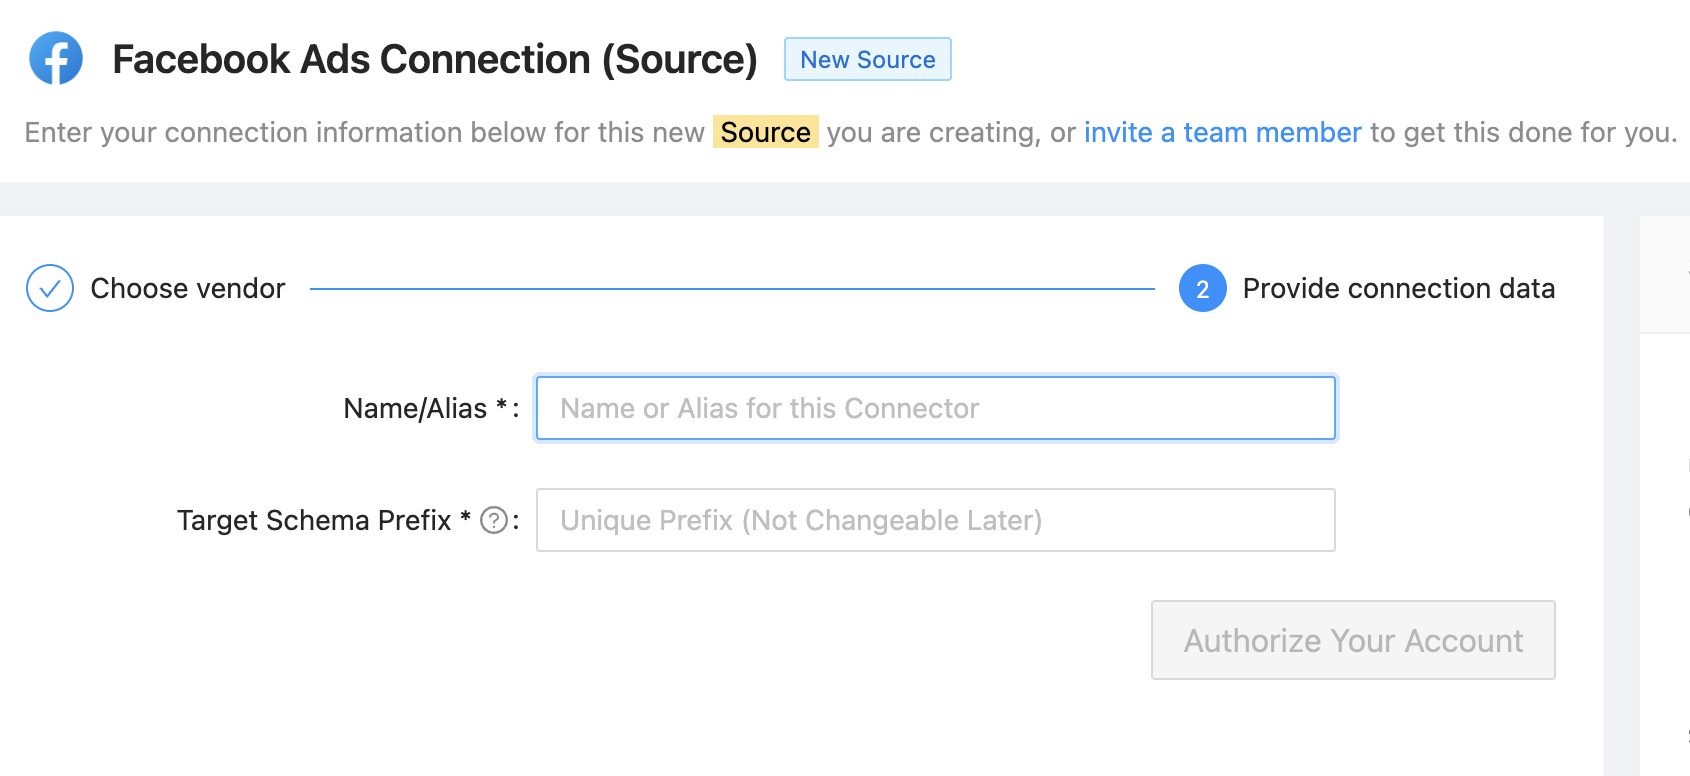Select the step 2 circle indicator
The width and height of the screenshot is (1690, 776).
click(1202, 288)
